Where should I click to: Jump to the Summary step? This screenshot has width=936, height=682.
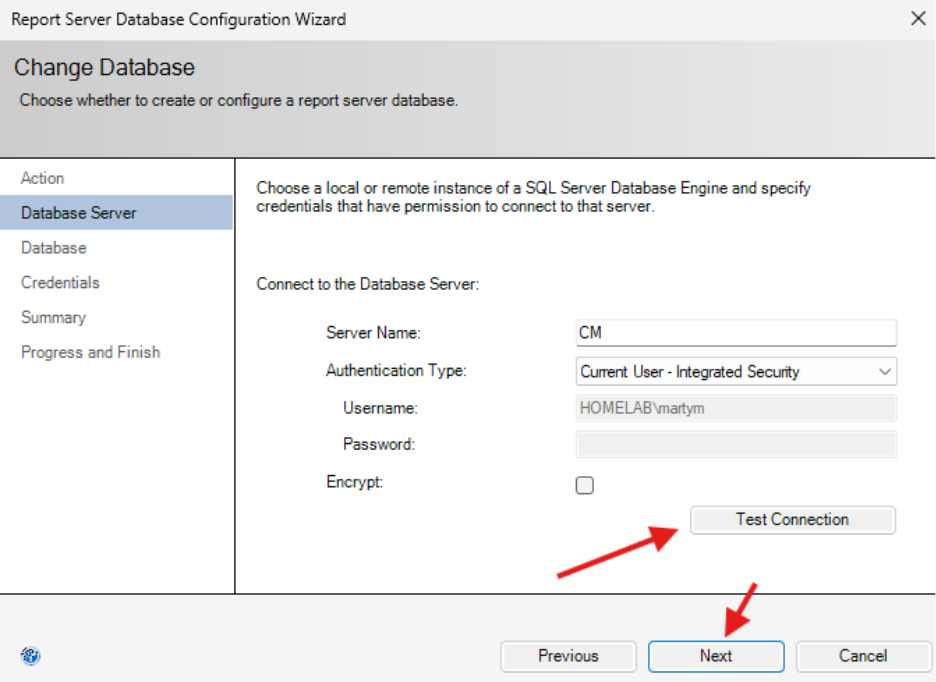click(53, 318)
